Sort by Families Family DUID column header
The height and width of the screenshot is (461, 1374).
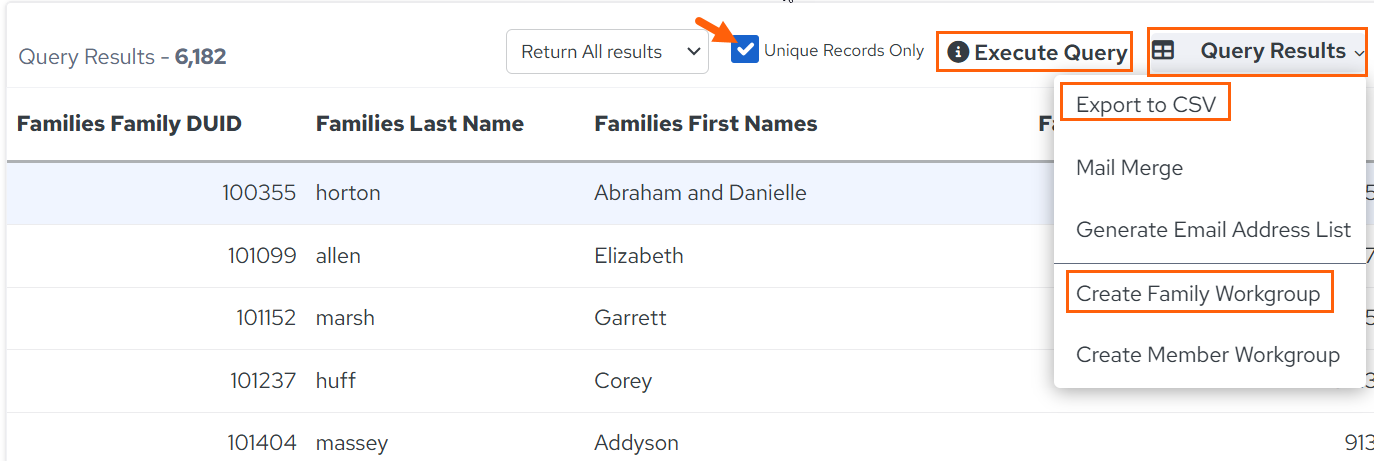129,124
